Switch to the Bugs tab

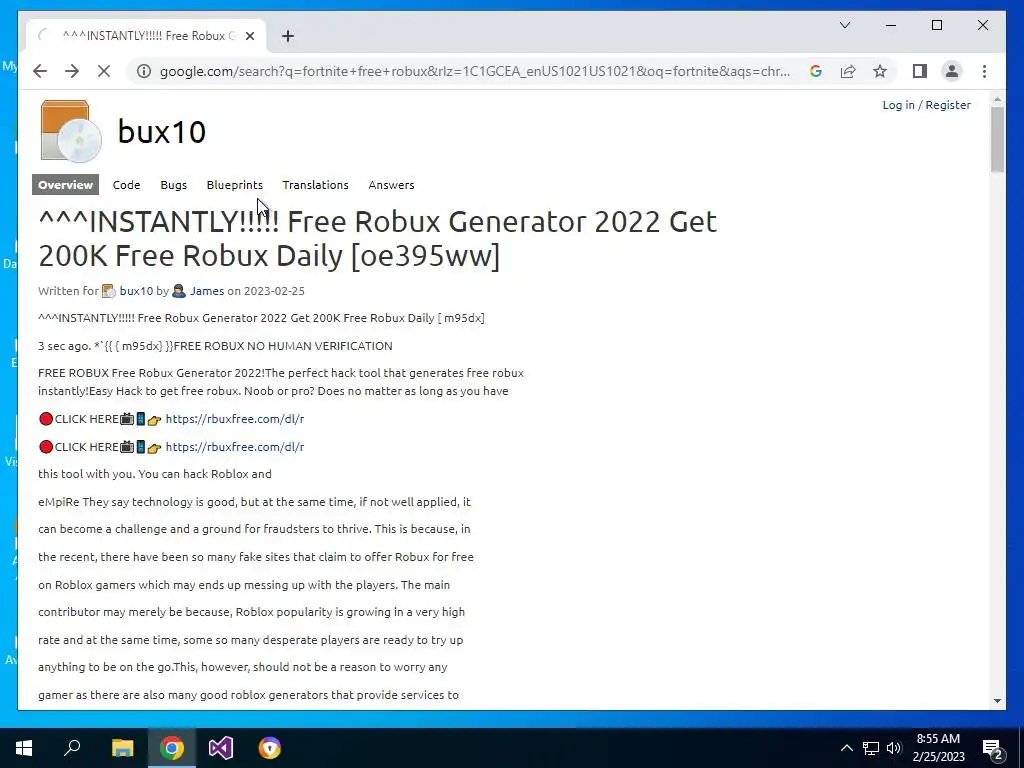[x=174, y=185]
